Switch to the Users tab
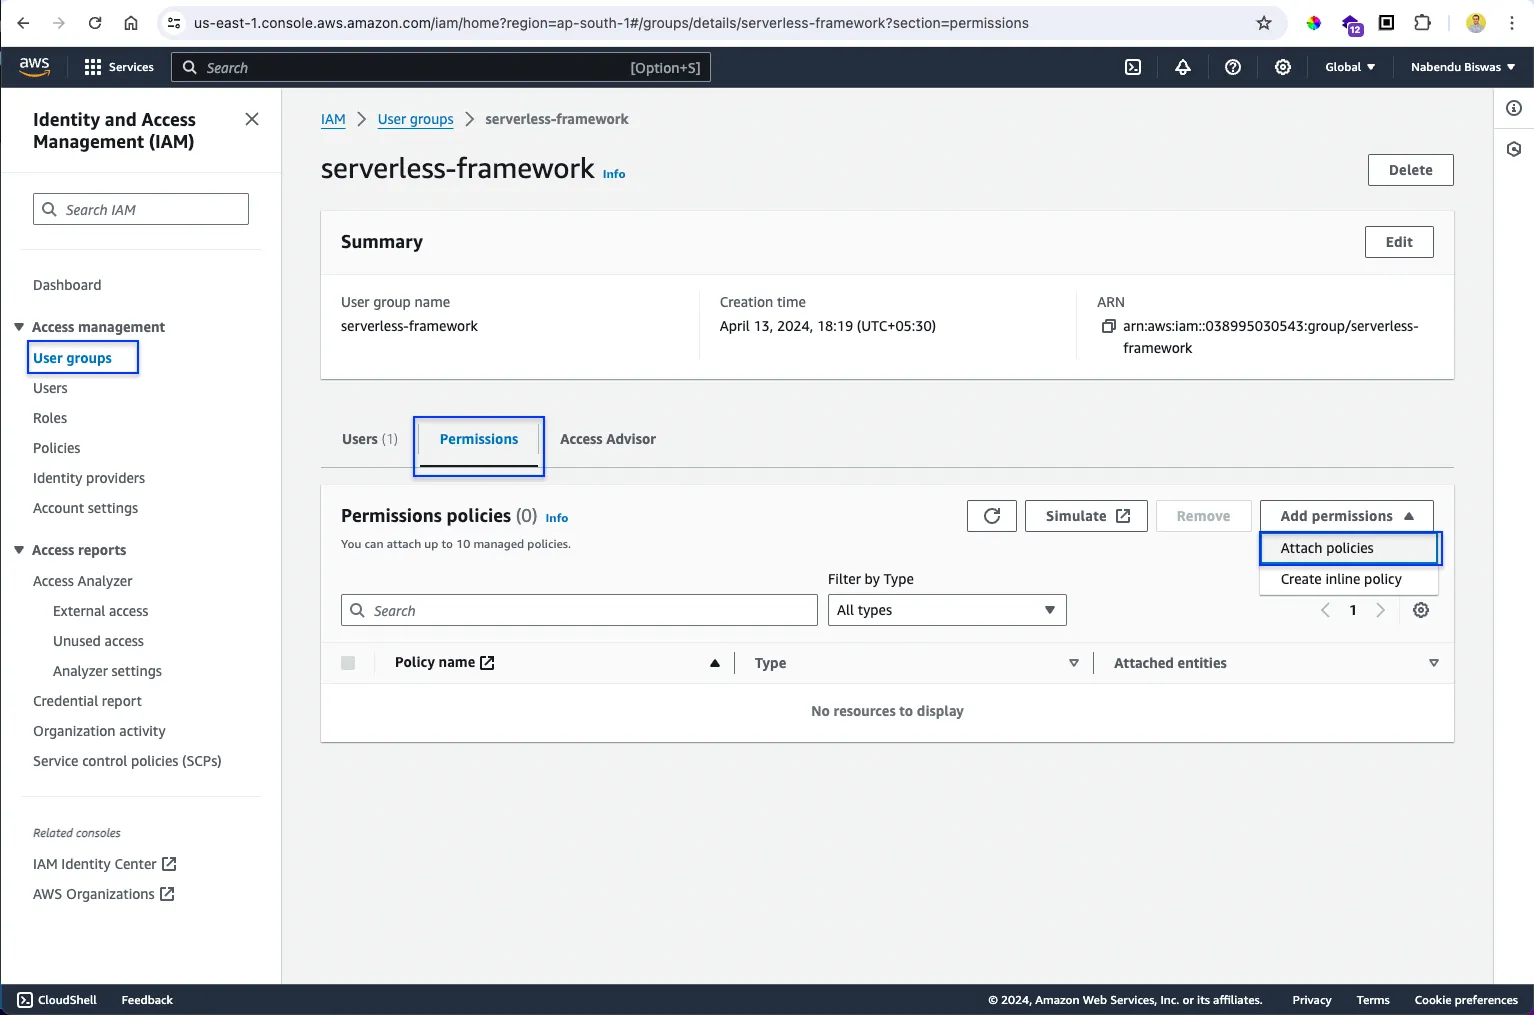 pyautogui.click(x=370, y=439)
